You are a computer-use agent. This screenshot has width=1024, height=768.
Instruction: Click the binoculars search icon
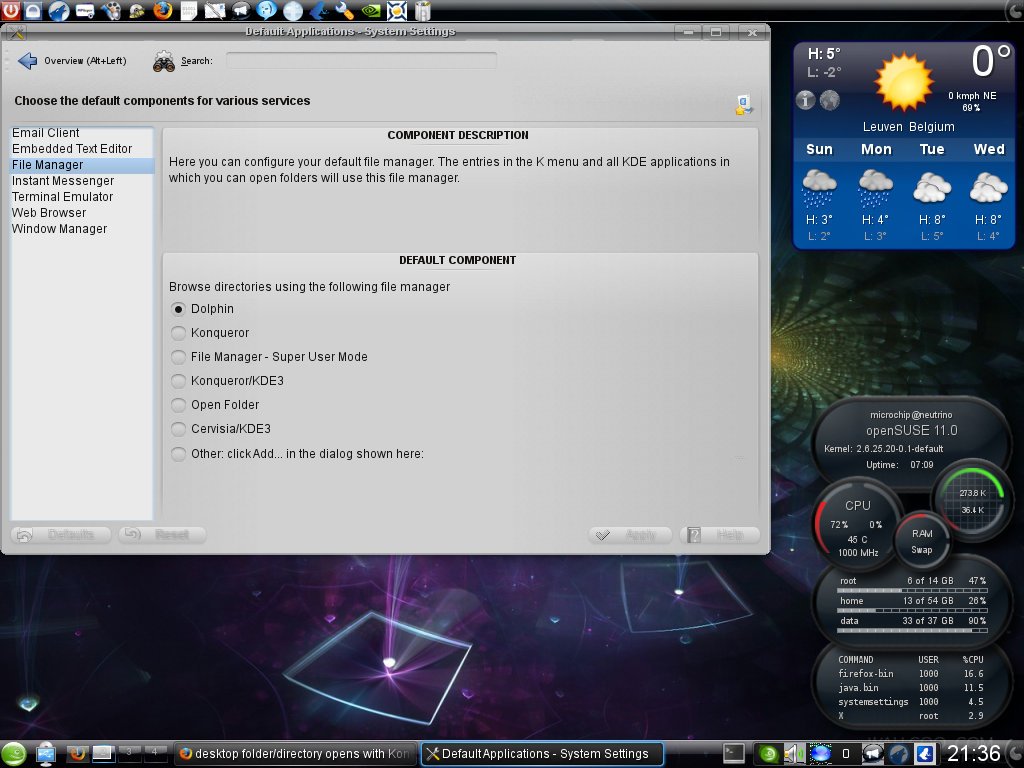click(164, 61)
